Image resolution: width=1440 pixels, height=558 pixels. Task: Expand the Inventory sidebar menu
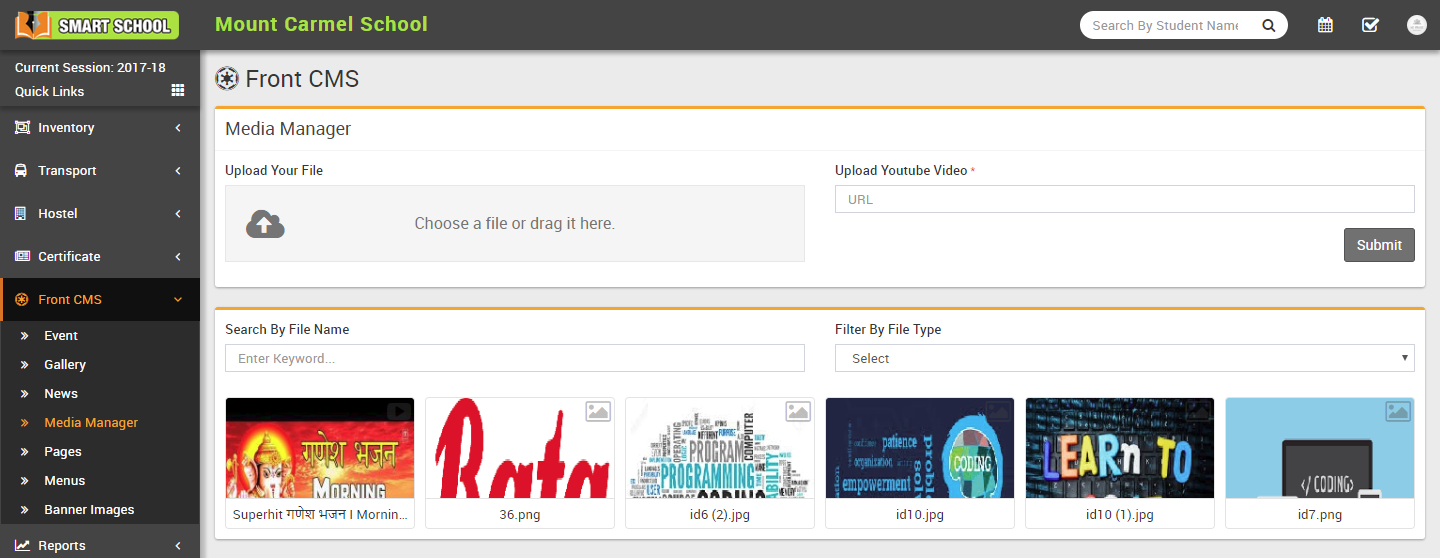(x=100, y=128)
